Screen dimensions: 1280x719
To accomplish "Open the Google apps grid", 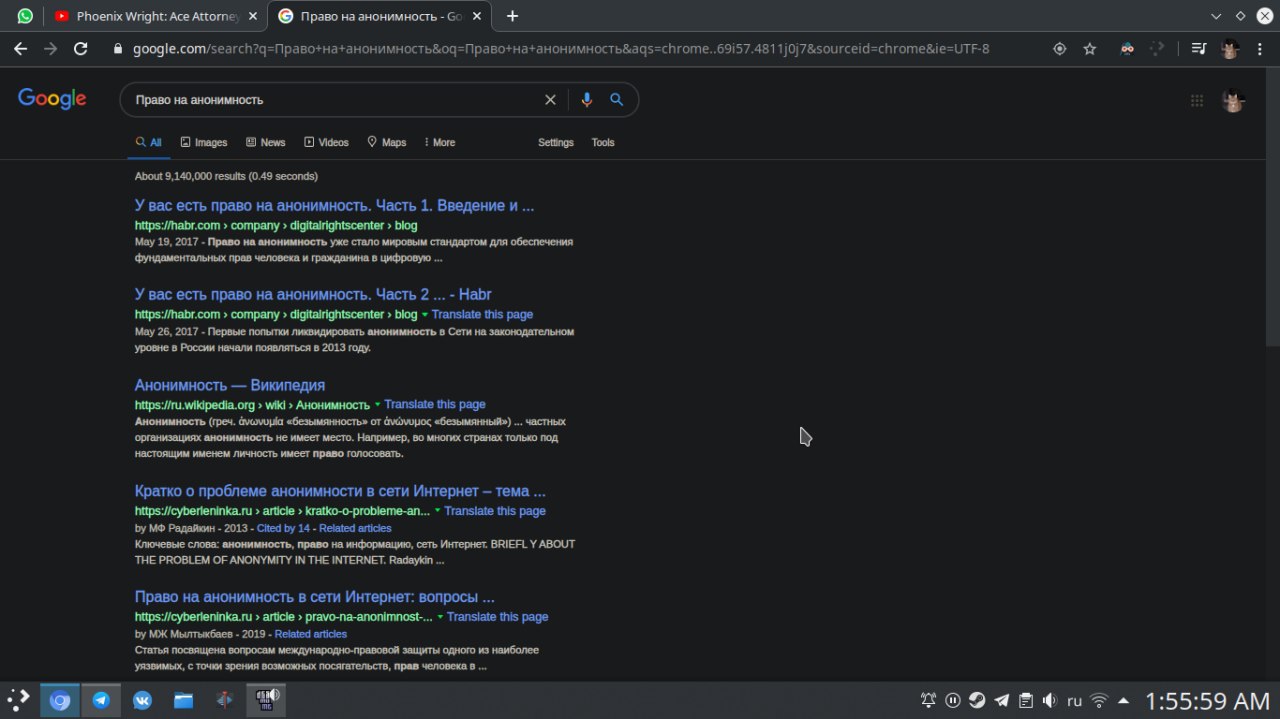I will (x=1197, y=100).
